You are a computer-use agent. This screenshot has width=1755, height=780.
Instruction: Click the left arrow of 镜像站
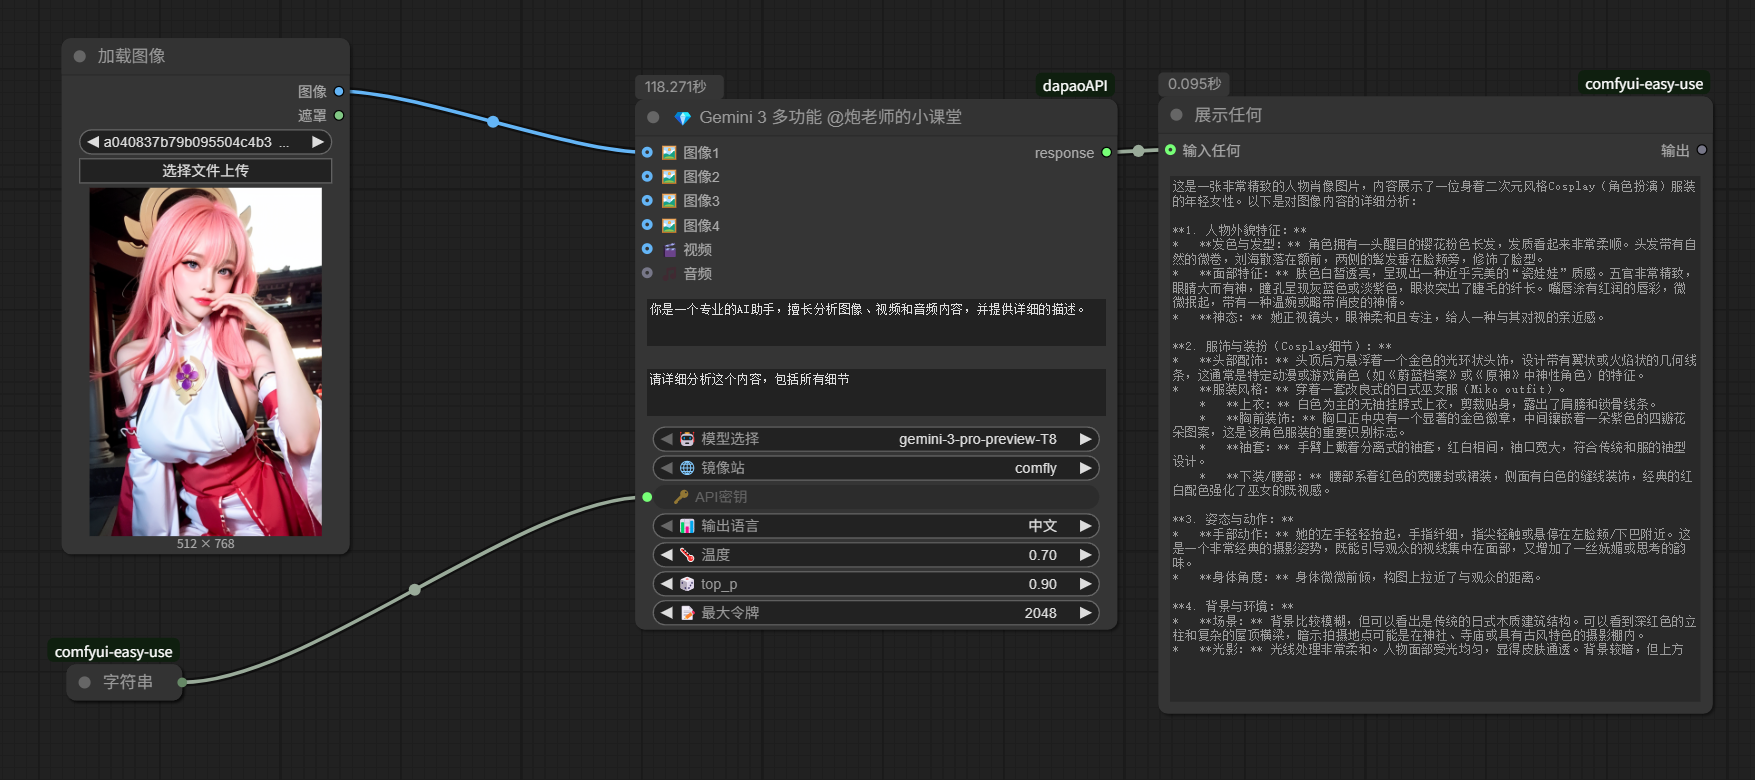point(666,468)
